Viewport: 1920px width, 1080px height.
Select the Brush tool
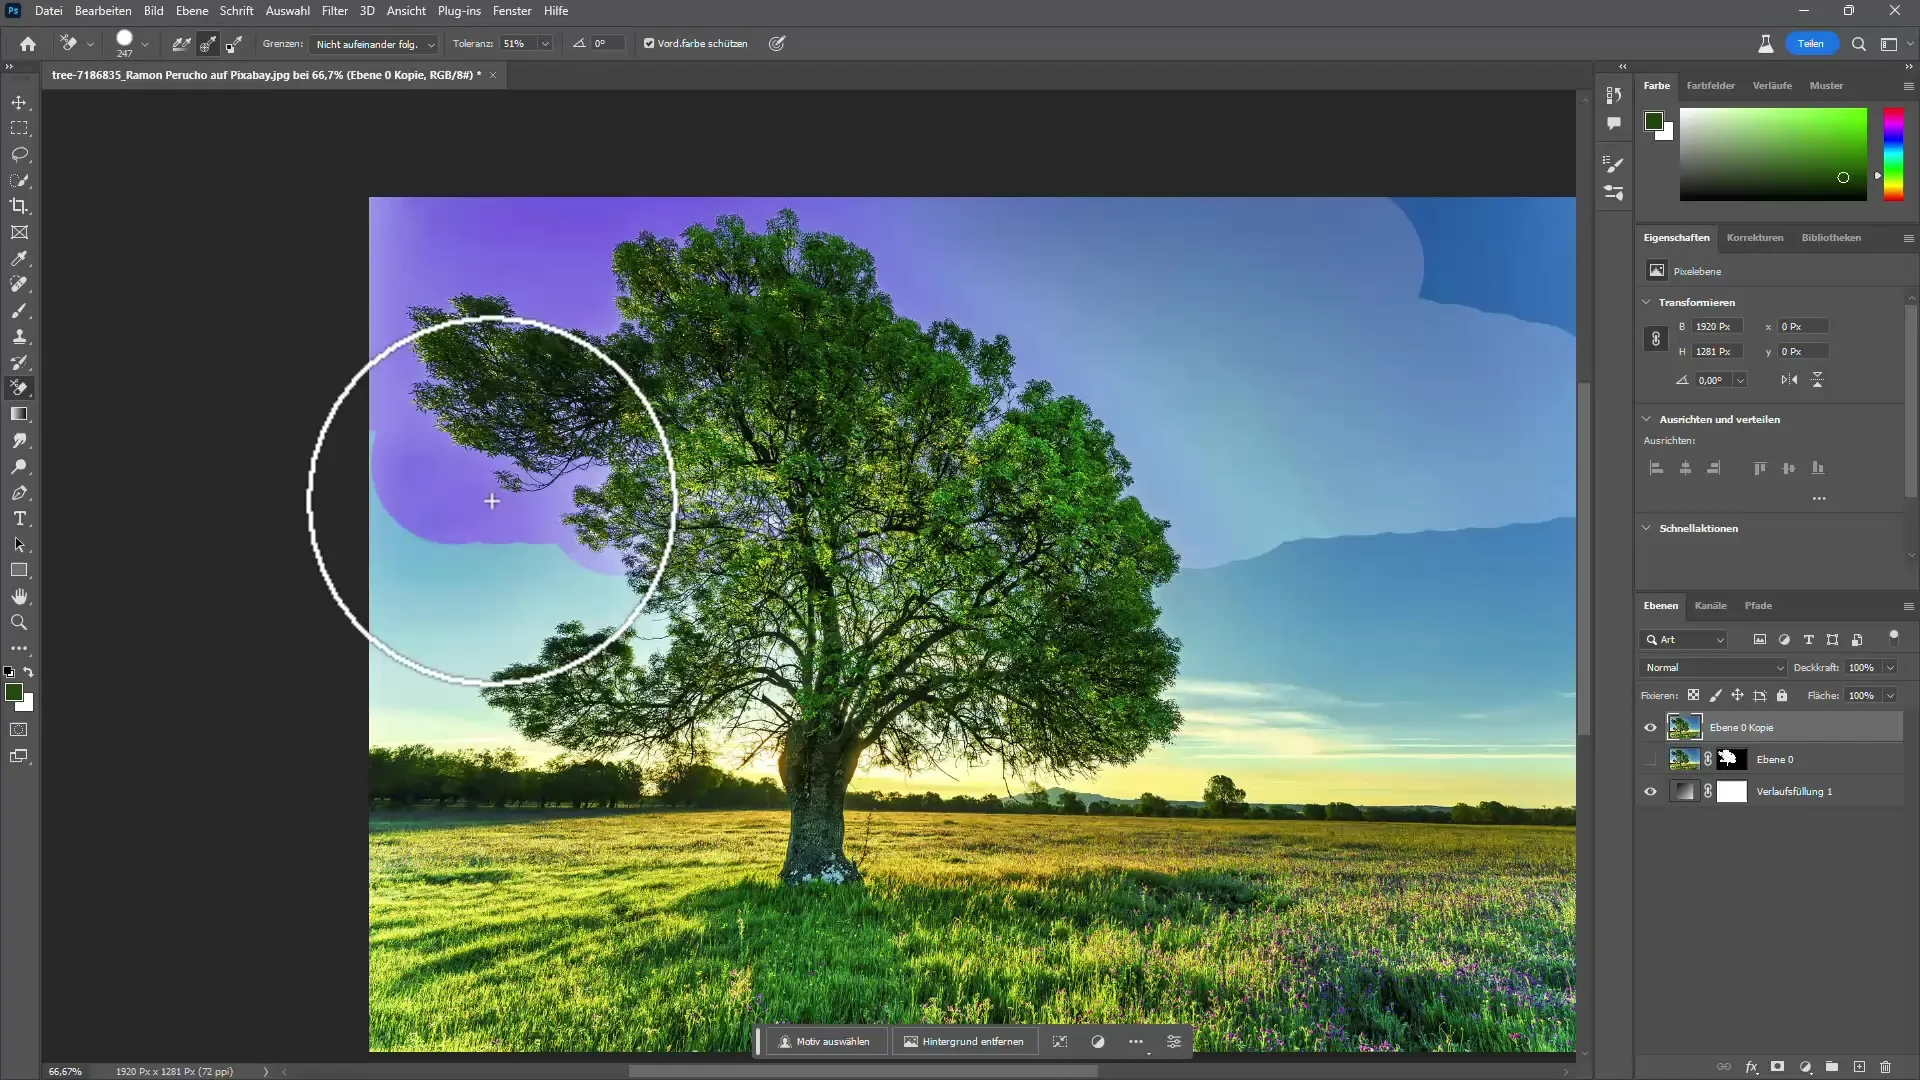[x=18, y=311]
